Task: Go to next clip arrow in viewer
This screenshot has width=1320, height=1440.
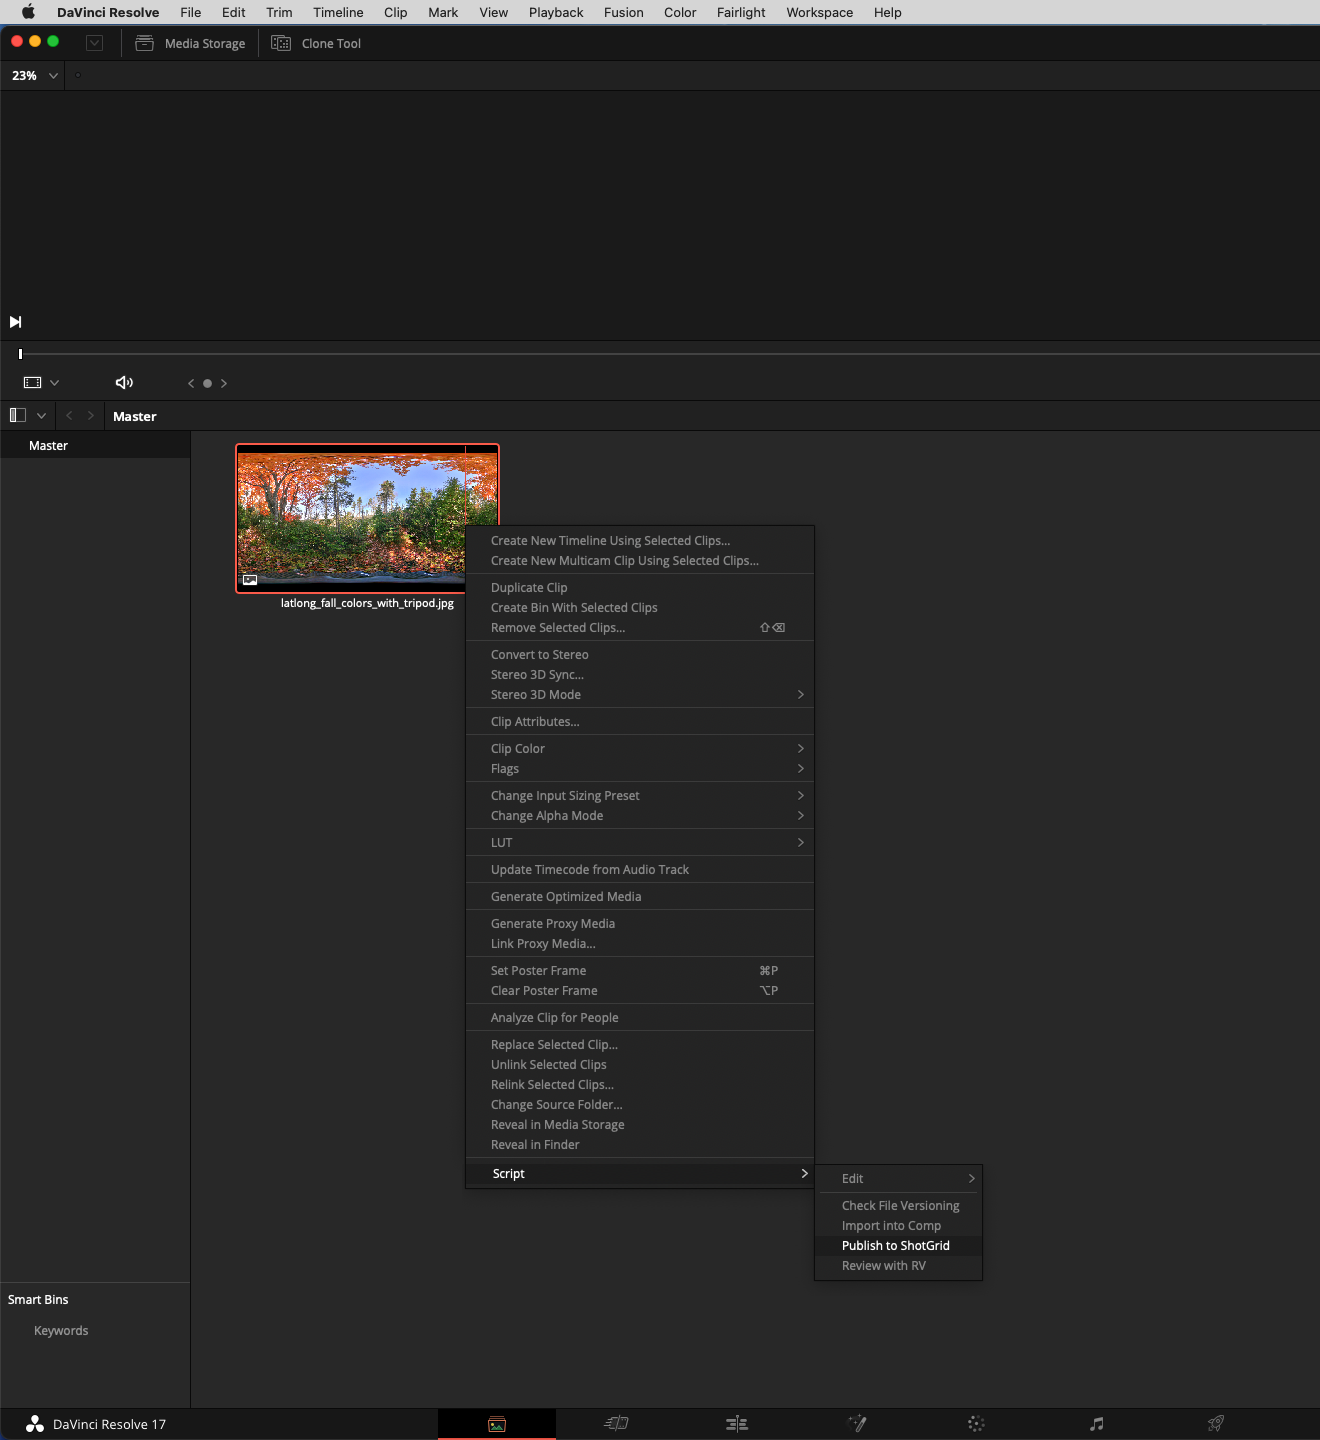Action: pos(224,383)
